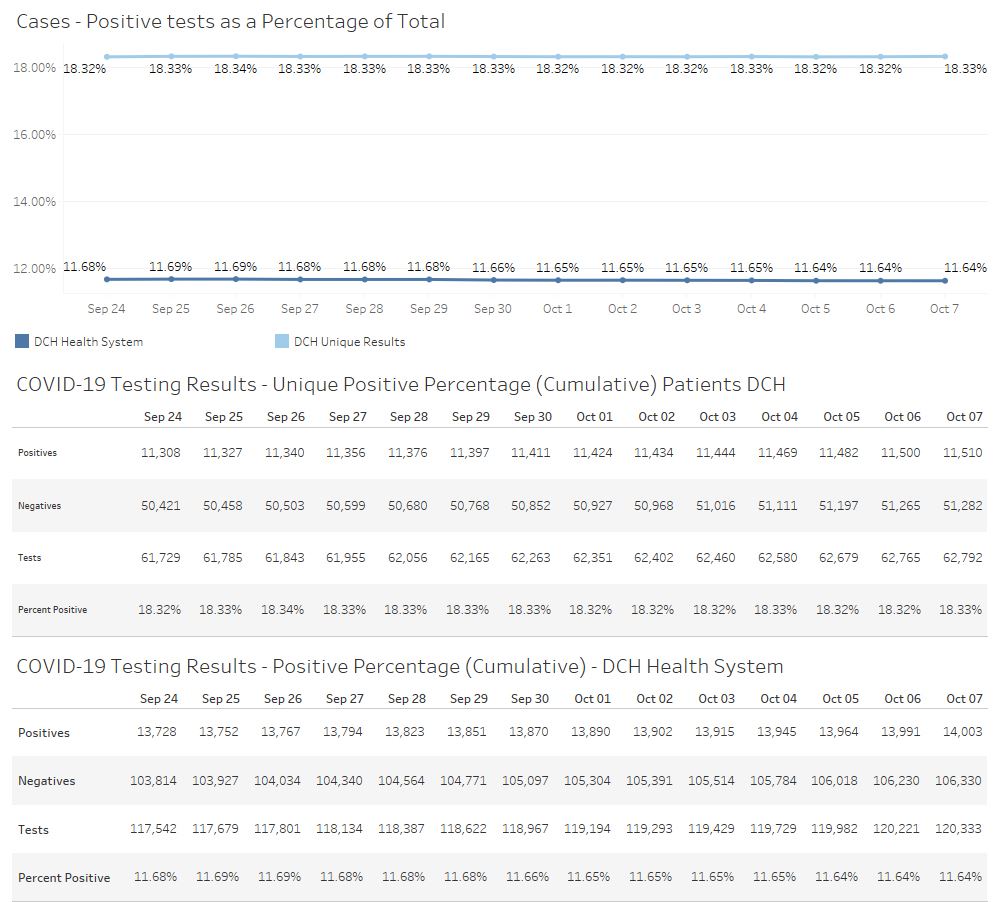This screenshot has height=902, width=1000.
Task: Select the 62,792 Tests cell for Oct 07
Action: tap(963, 558)
